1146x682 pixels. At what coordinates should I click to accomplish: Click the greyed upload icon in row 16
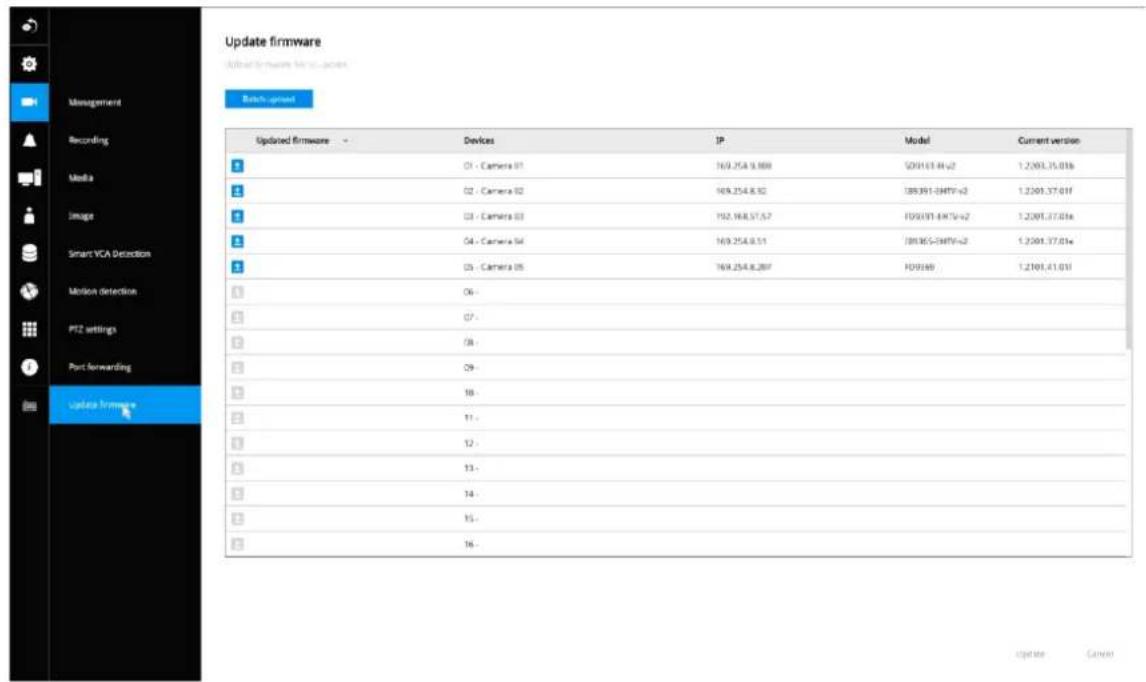pos(238,545)
